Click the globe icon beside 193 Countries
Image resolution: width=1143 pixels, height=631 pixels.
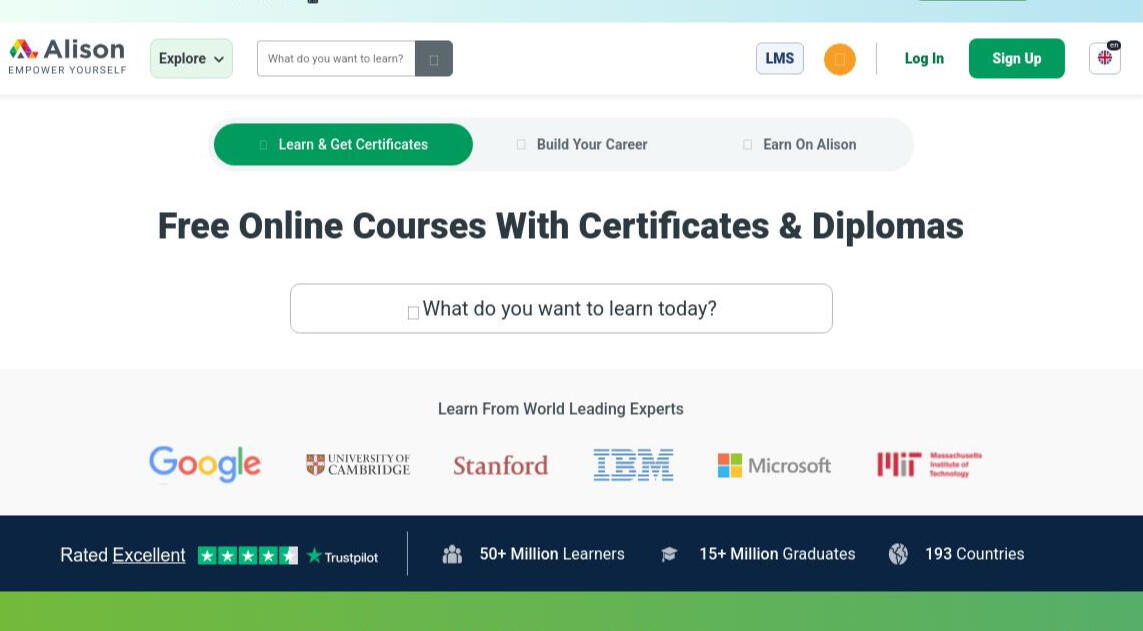coord(898,554)
